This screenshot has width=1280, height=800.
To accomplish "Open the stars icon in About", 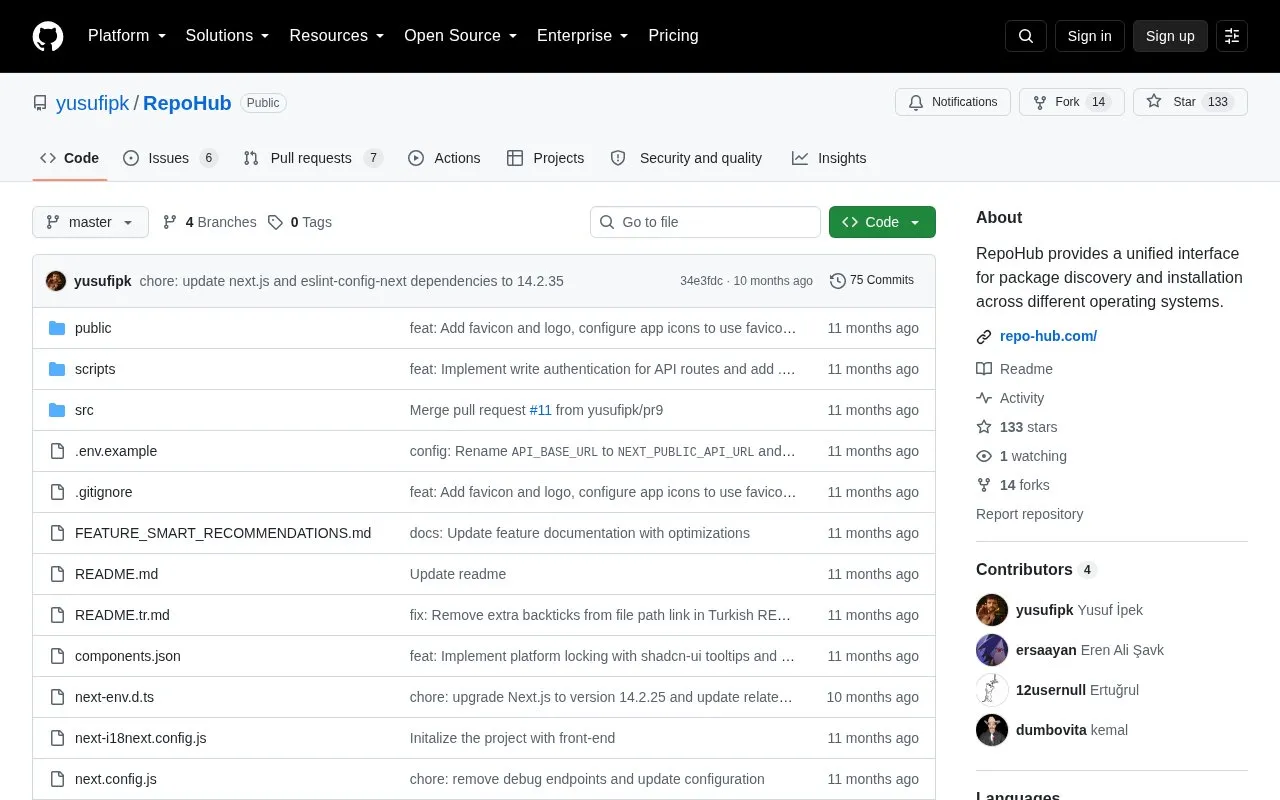I will [x=984, y=427].
